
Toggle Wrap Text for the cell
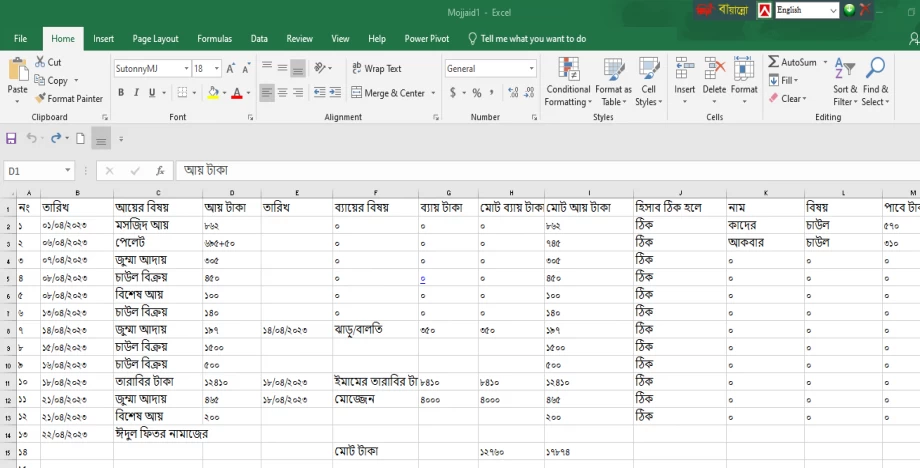[375, 69]
